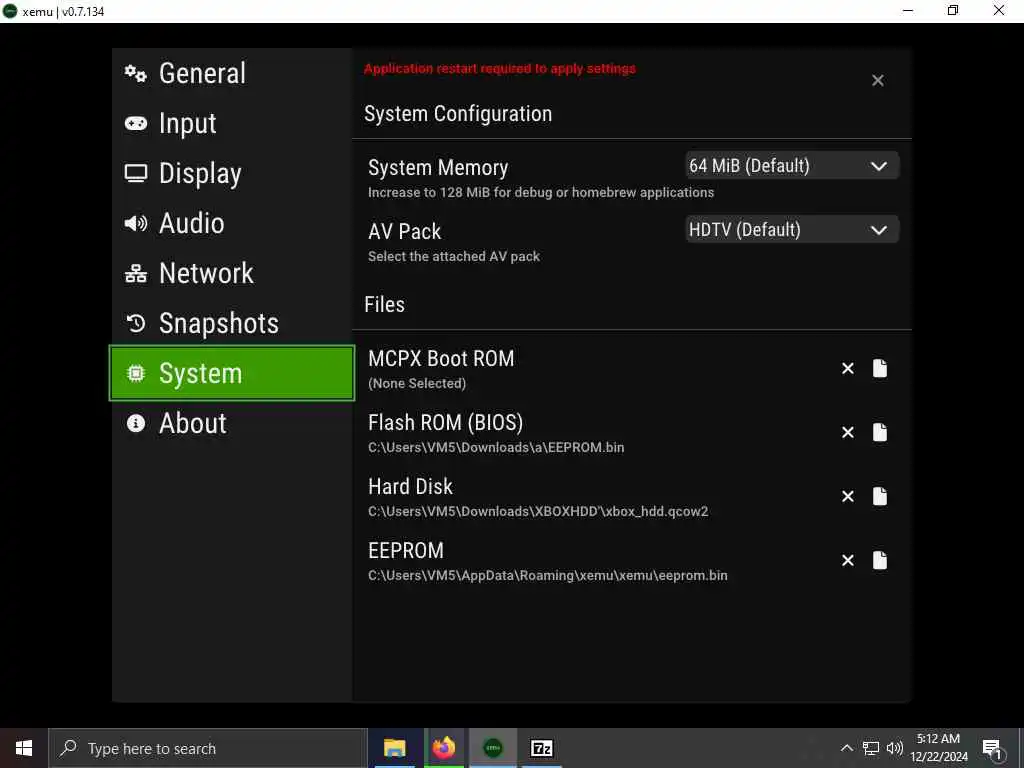This screenshot has width=1024, height=768.
Task: Click the xemu taskbar icon
Action: click(x=493, y=748)
